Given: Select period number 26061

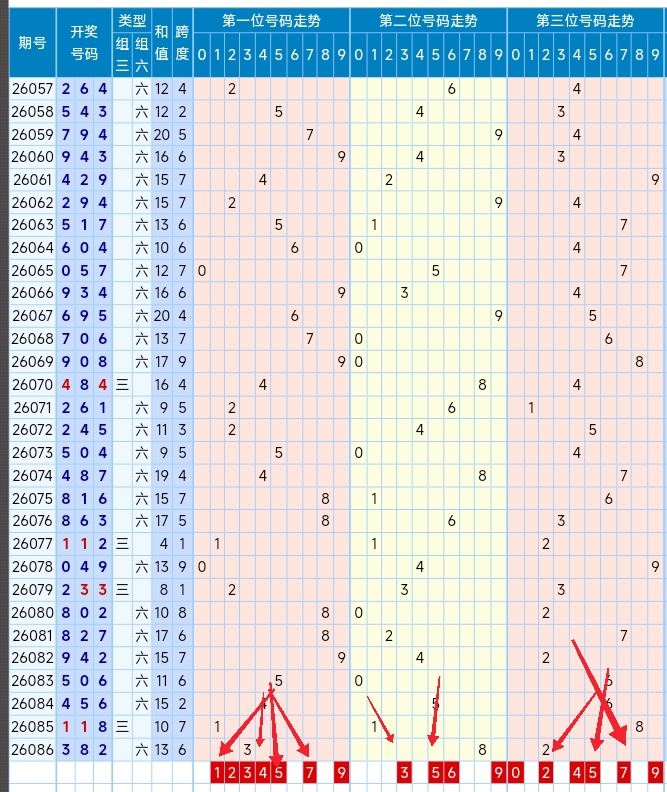Looking at the screenshot, I should coord(32,180).
